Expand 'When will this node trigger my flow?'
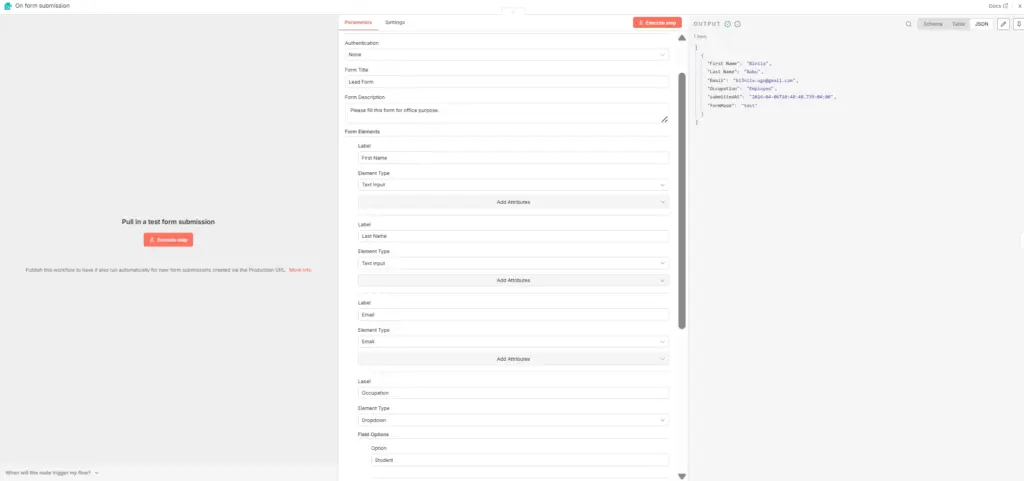Viewport: 1024px width, 481px height. 52,473
